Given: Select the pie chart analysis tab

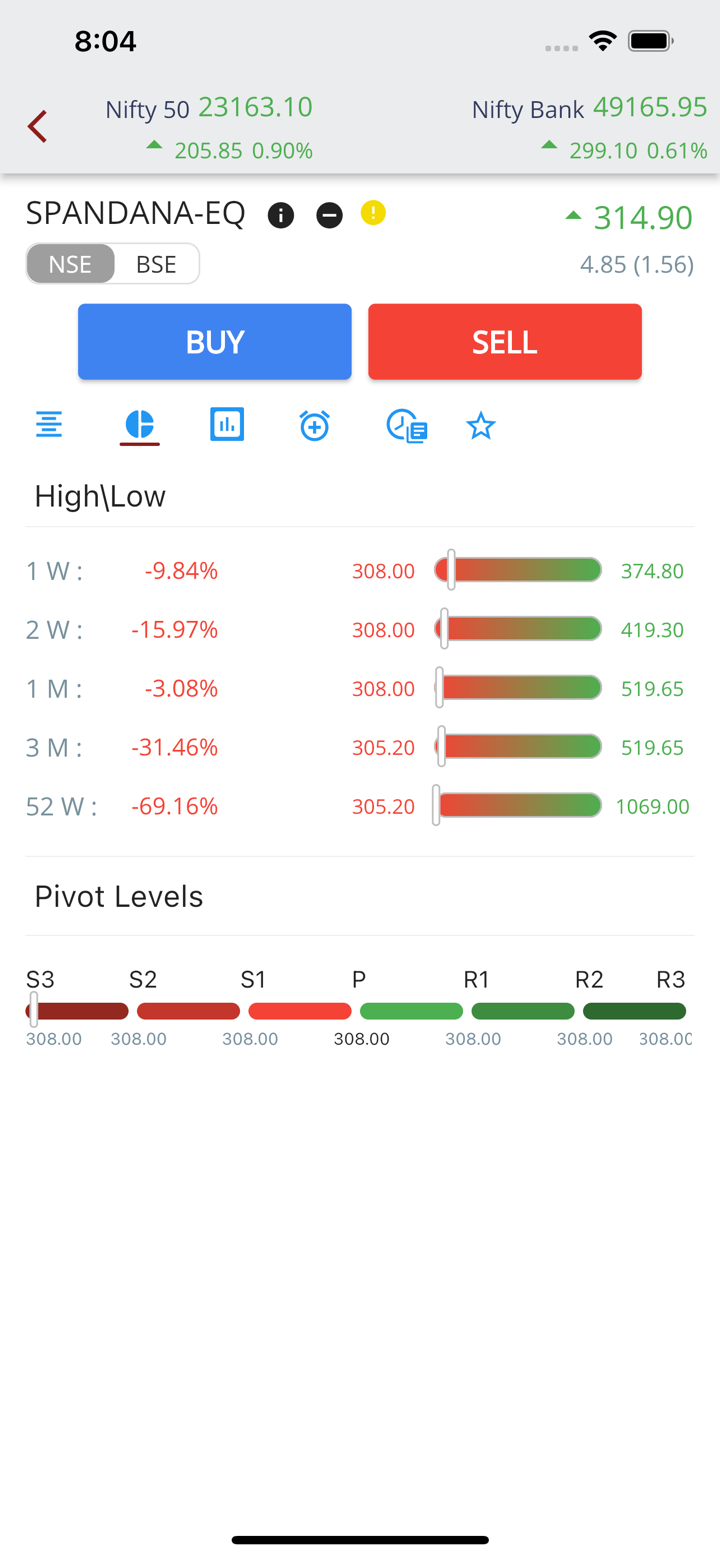Looking at the screenshot, I should click(140, 425).
